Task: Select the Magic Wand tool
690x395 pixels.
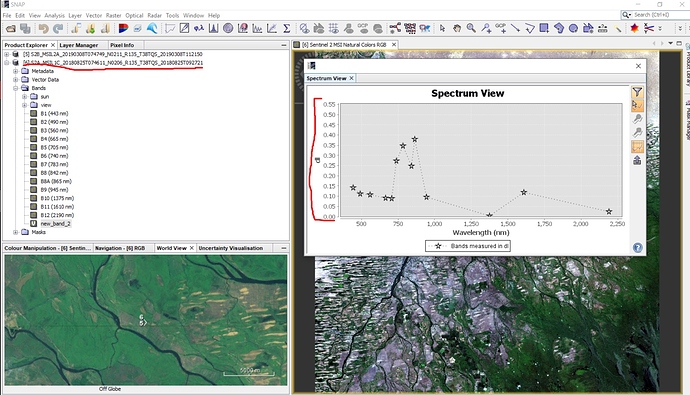Action: click(618, 29)
